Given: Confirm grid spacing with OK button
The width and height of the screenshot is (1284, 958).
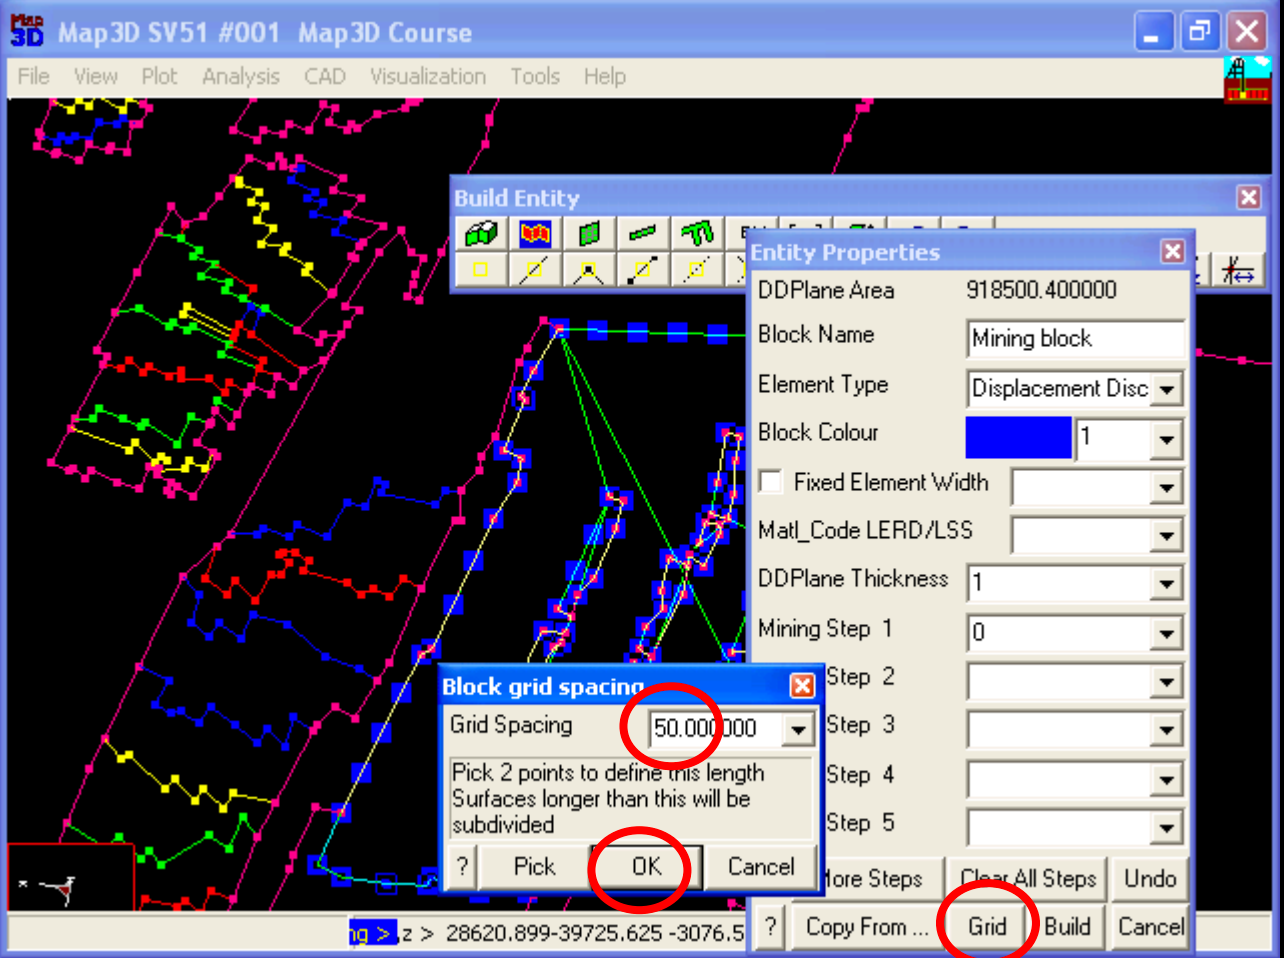Looking at the screenshot, I should 647,867.
